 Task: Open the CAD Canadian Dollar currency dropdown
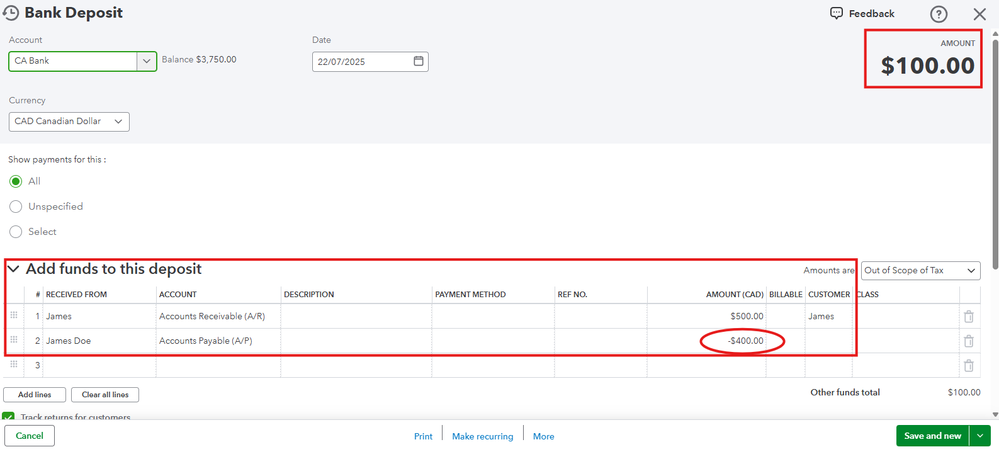69,122
